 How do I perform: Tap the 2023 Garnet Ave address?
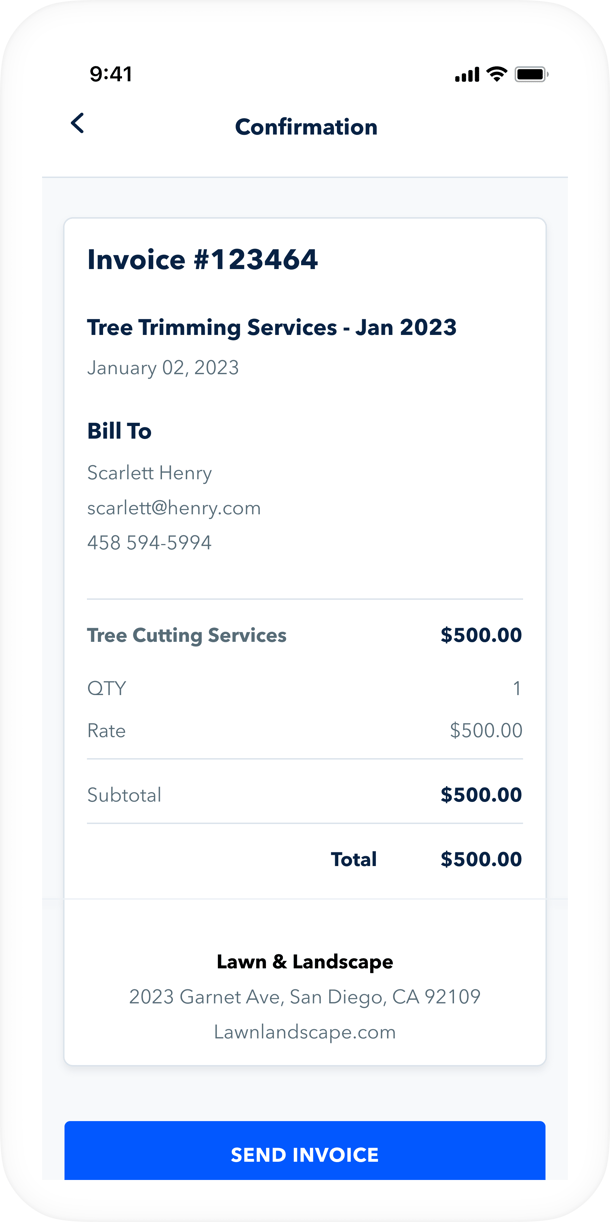[x=305, y=997]
